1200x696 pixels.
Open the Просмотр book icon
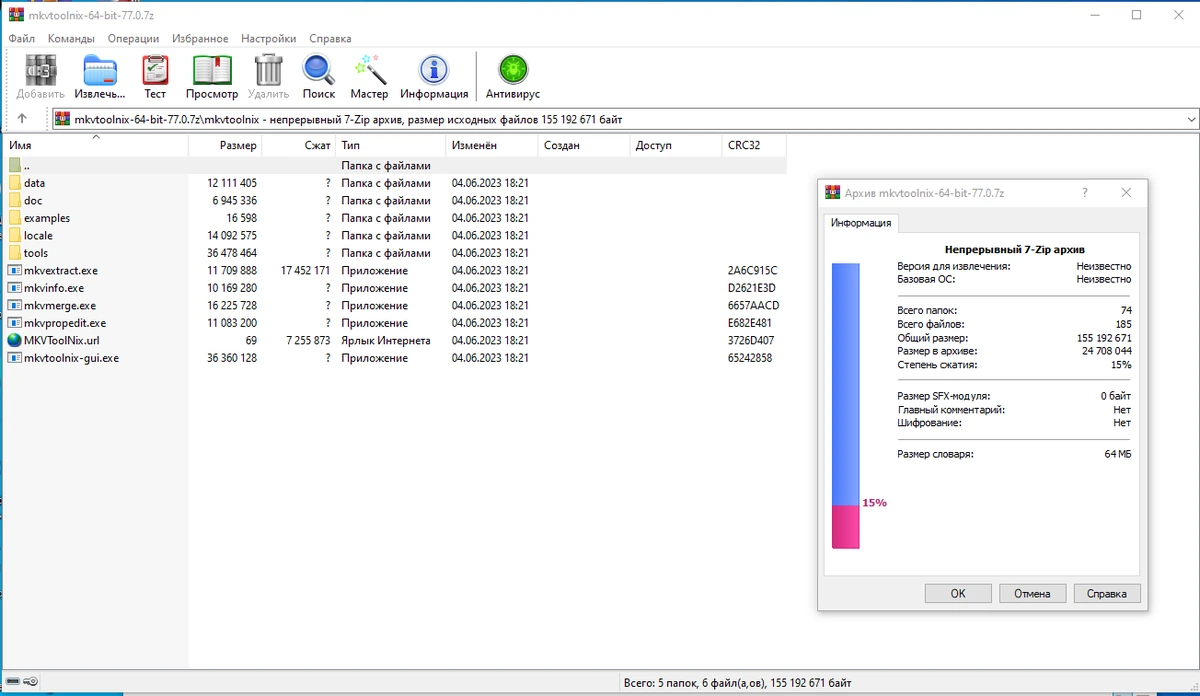pyautogui.click(x=212, y=70)
